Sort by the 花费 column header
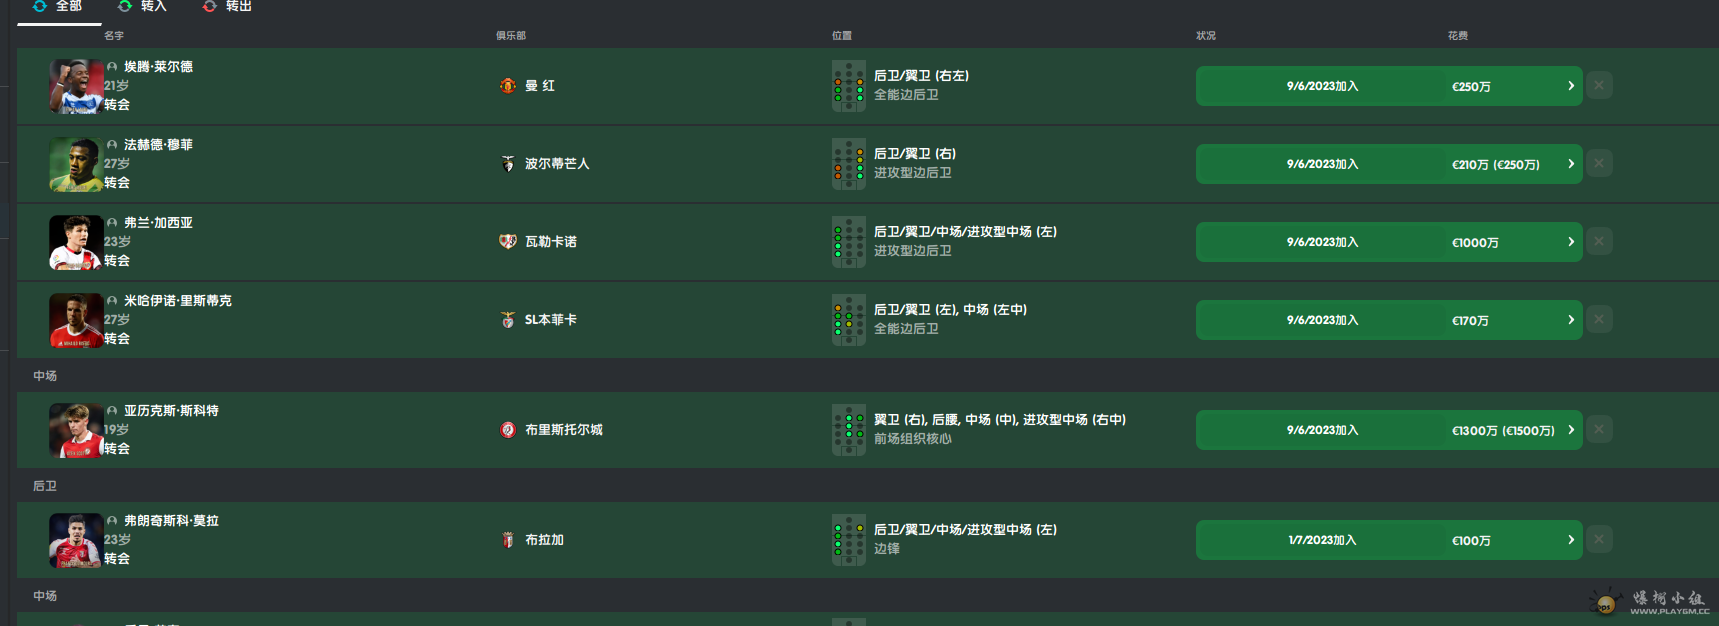Image resolution: width=1719 pixels, height=626 pixels. pyautogui.click(x=1458, y=35)
